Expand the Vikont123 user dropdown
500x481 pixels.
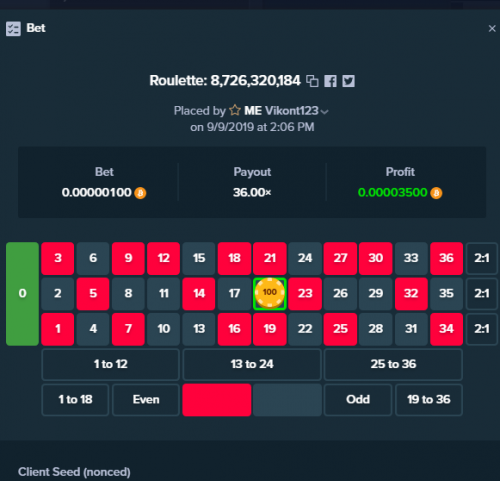click(324, 112)
